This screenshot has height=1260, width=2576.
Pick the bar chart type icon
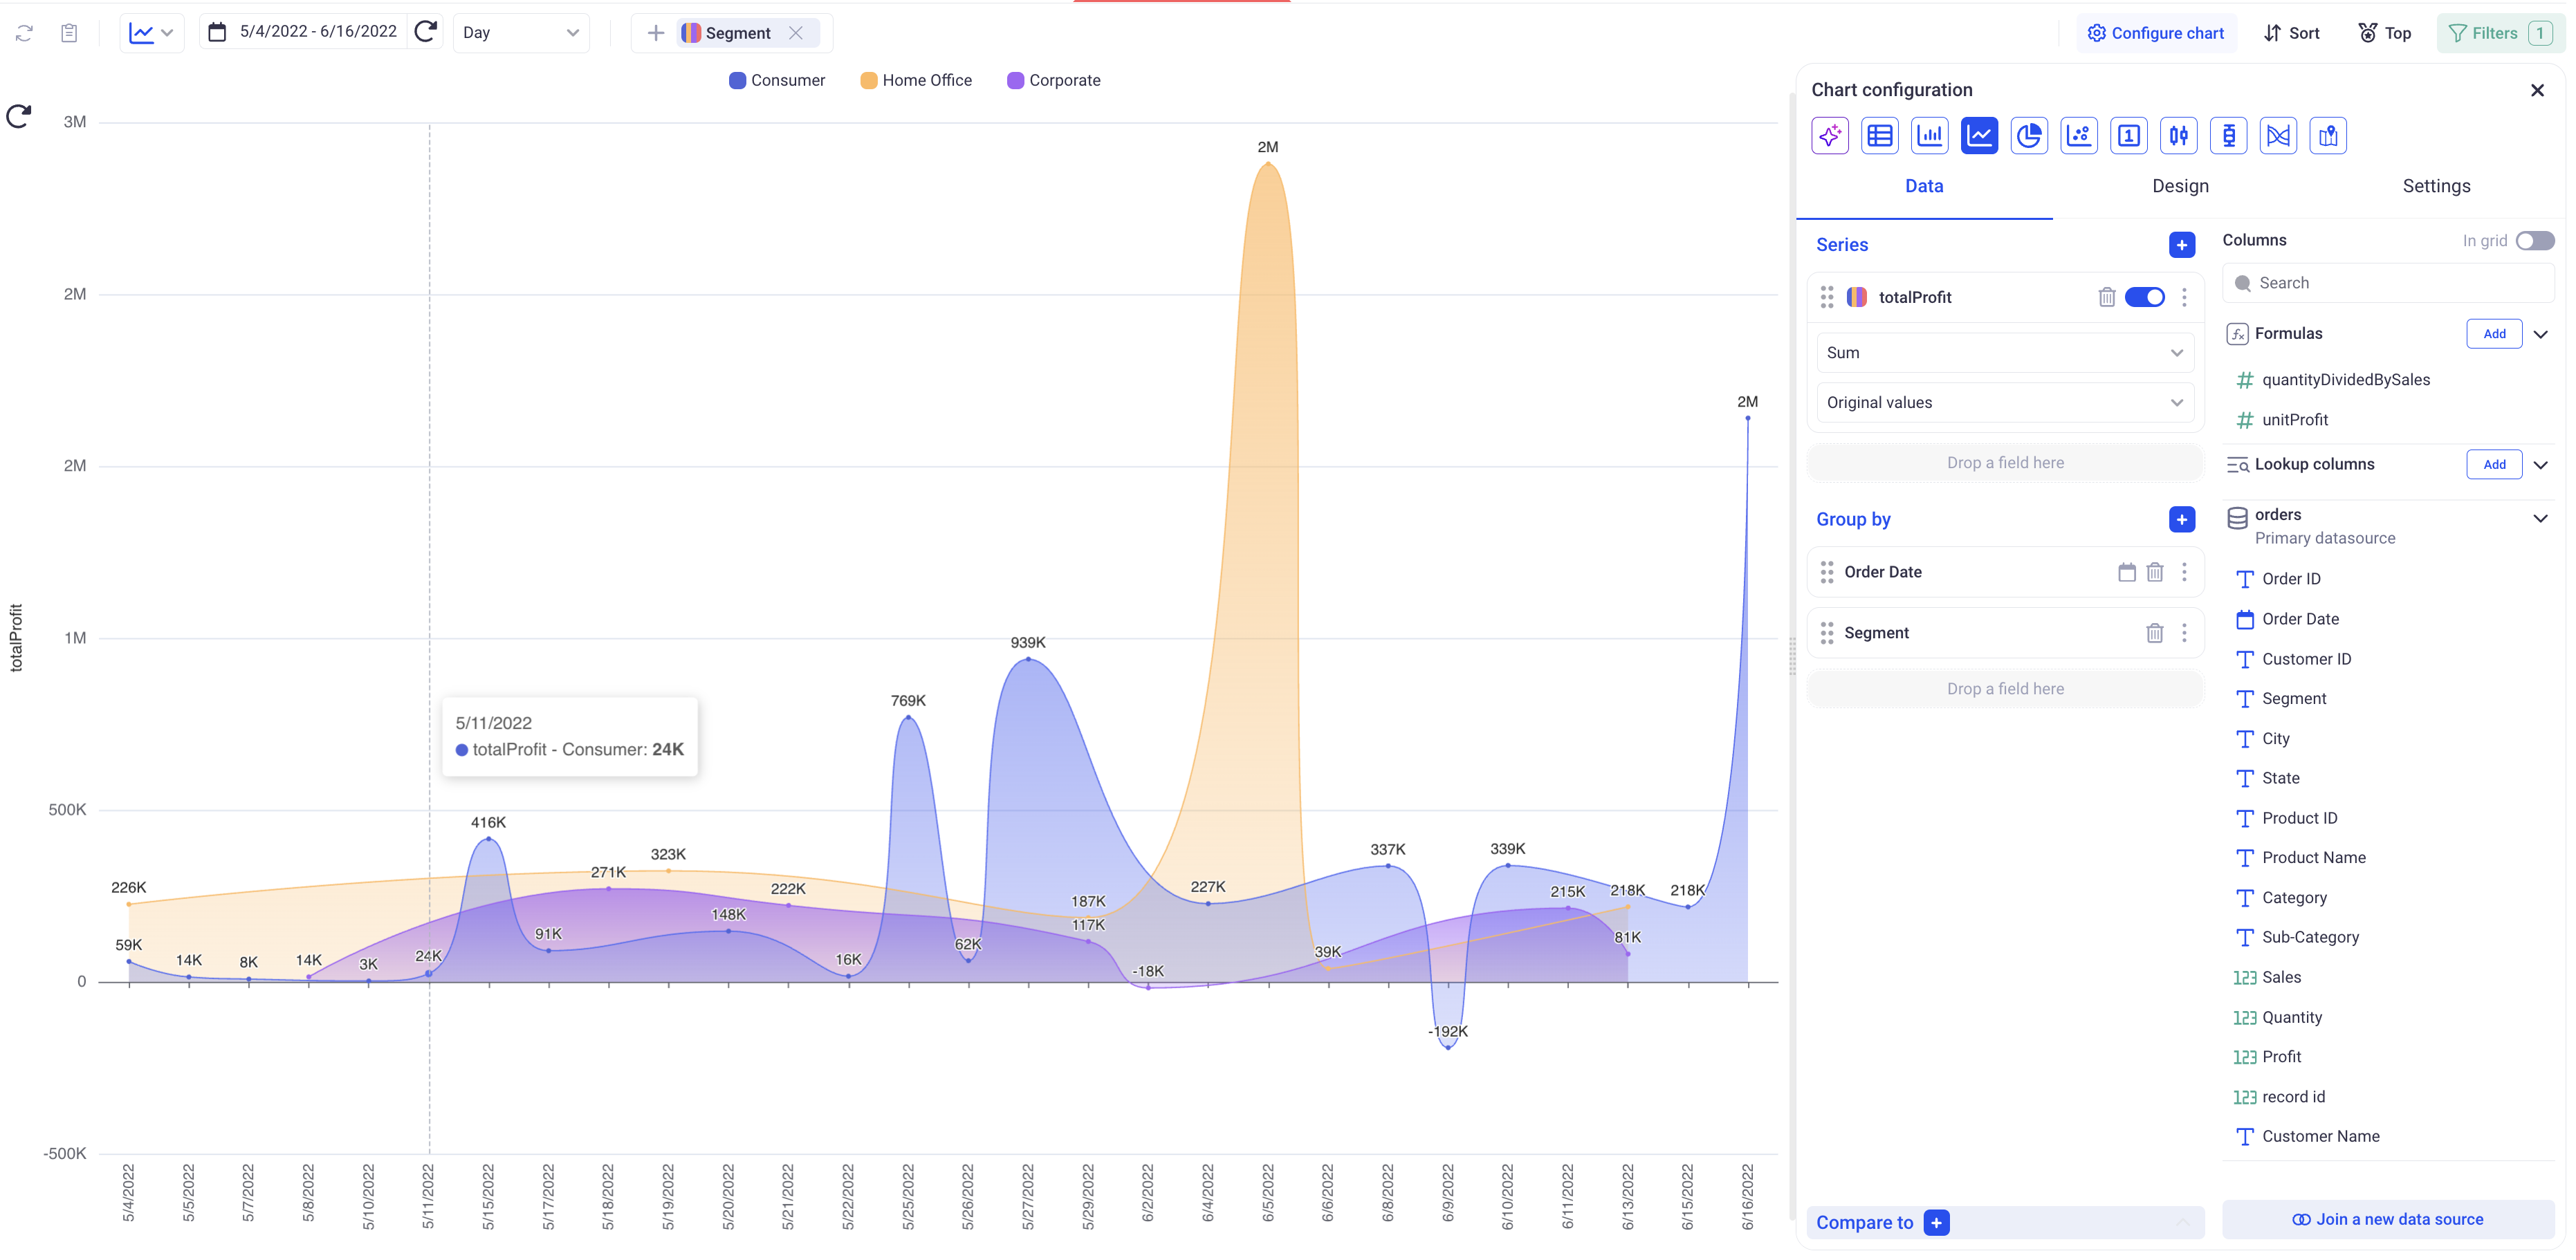point(1930,136)
